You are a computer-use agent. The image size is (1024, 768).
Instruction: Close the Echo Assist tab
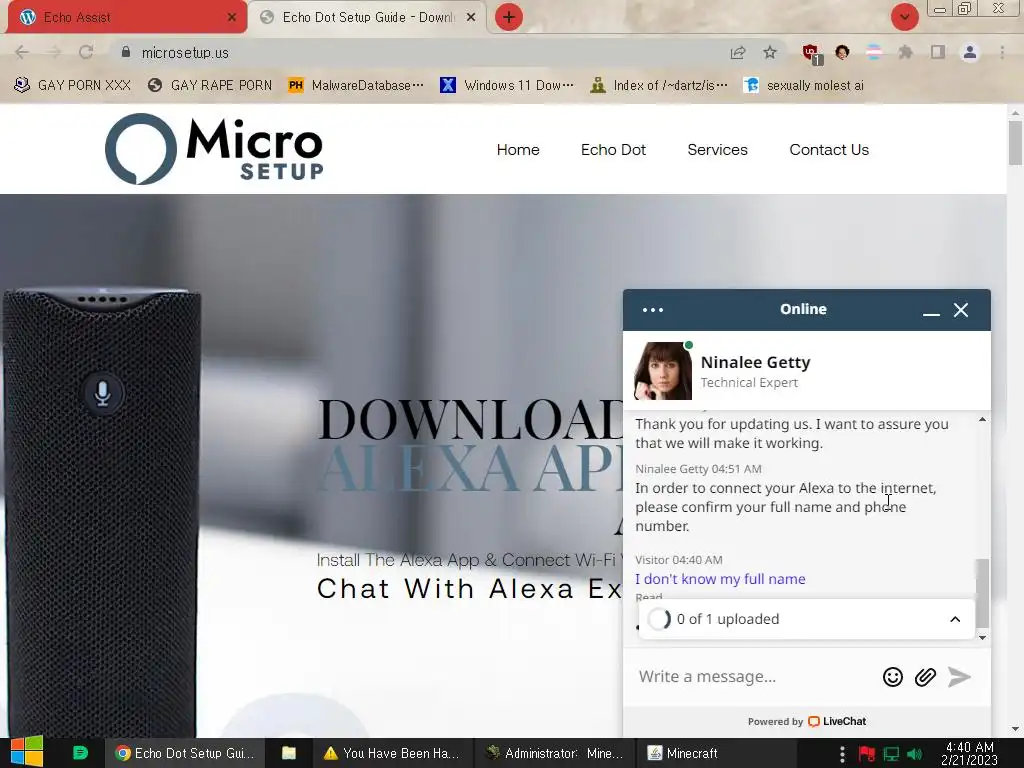[x=232, y=18]
